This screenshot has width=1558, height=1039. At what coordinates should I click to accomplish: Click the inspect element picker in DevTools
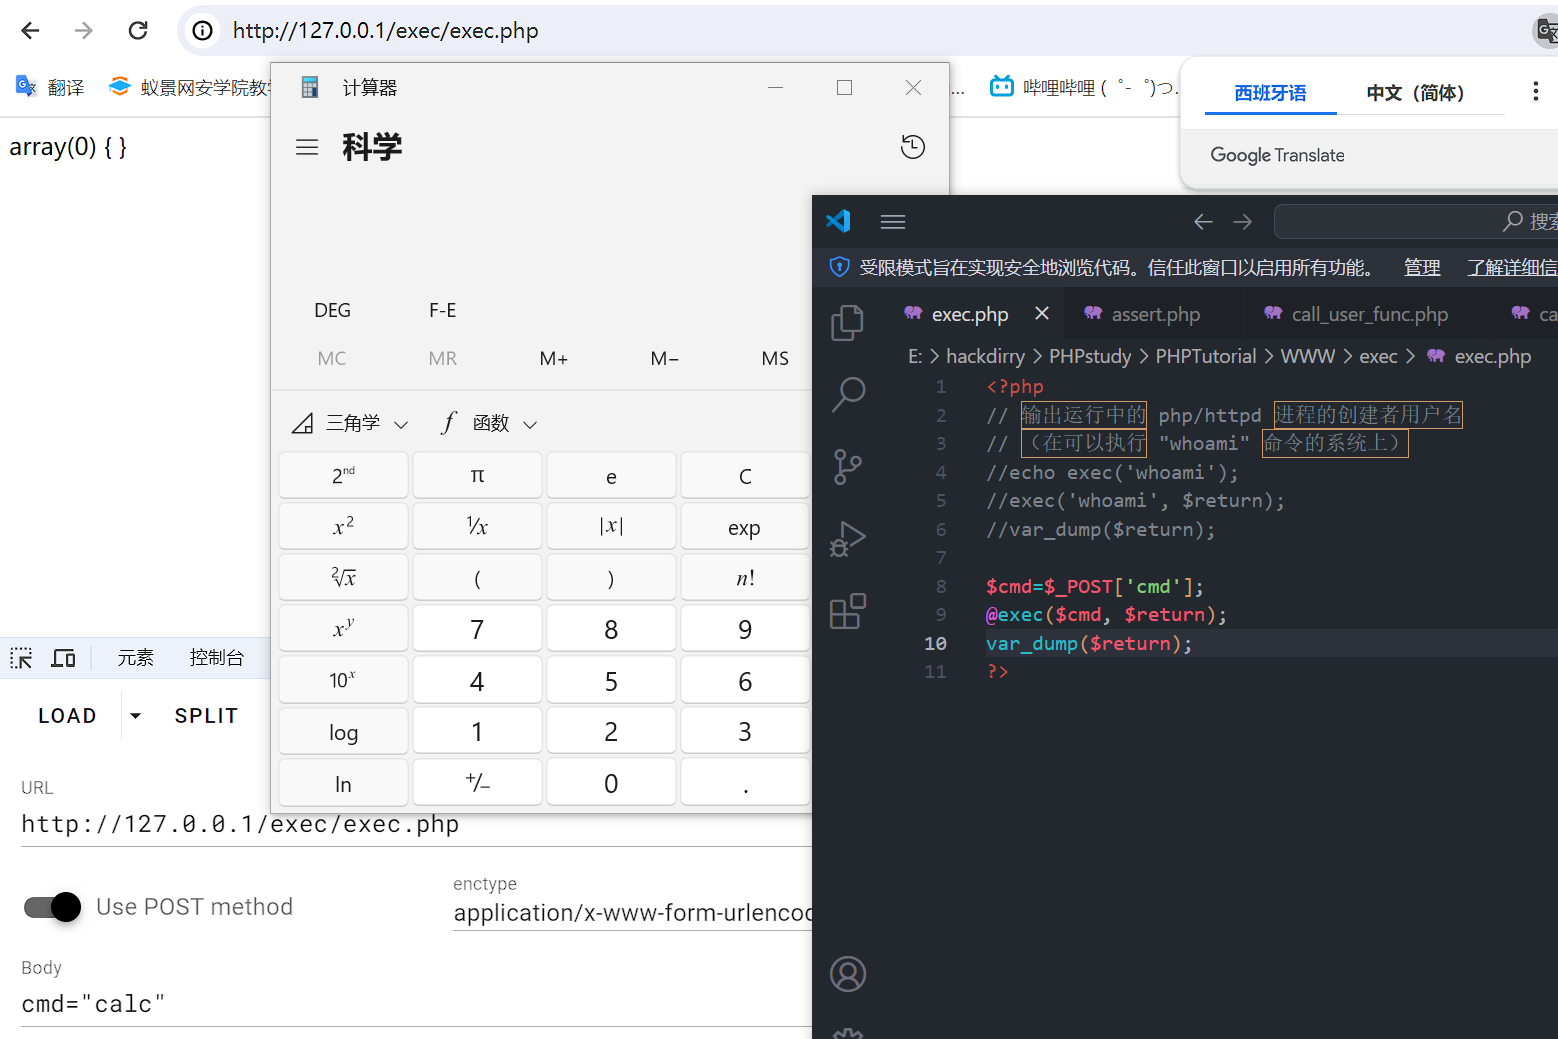click(21, 658)
